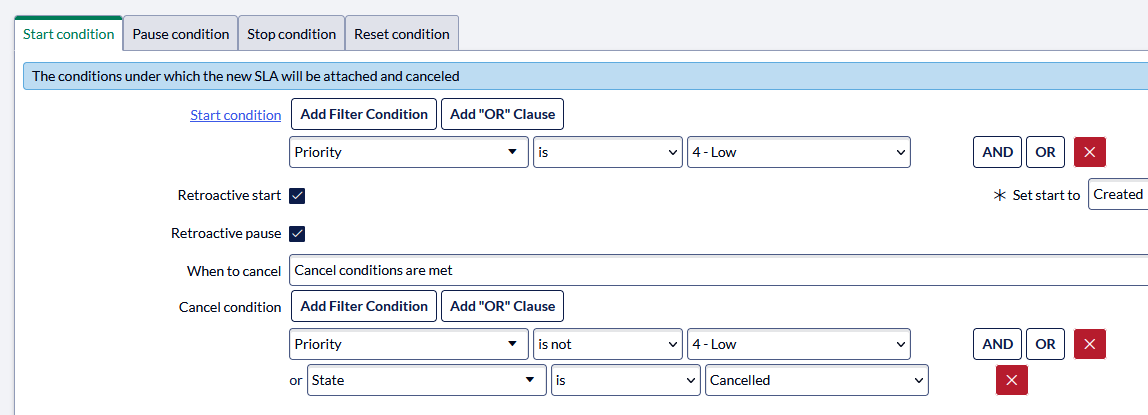Image resolution: width=1148 pixels, height=415 pixels.
Task: Open the Cancelled value dropdown
Action: pyautogui.click(x=817, y=380)
